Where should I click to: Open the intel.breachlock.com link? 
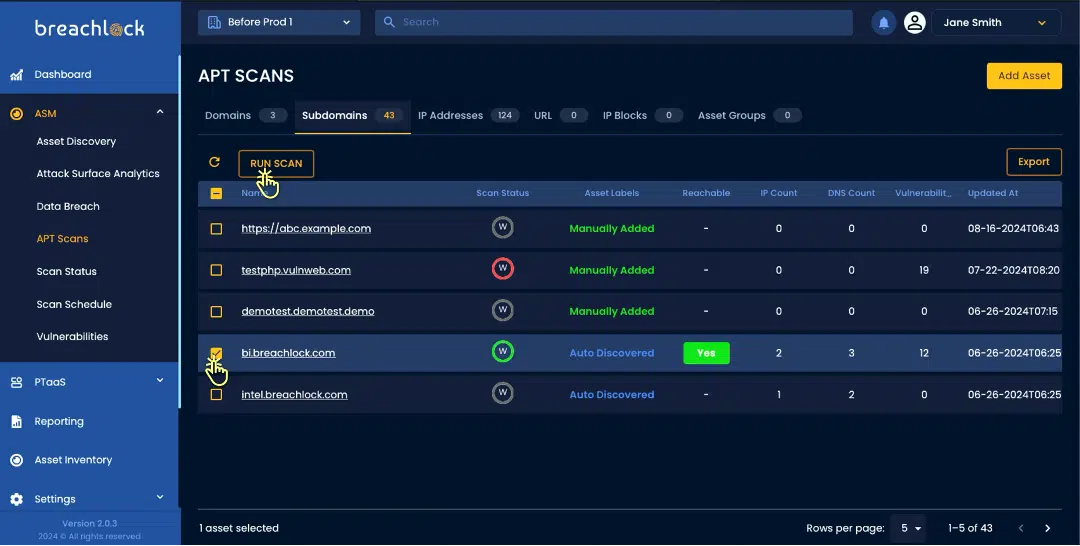[x=294, y=395]
